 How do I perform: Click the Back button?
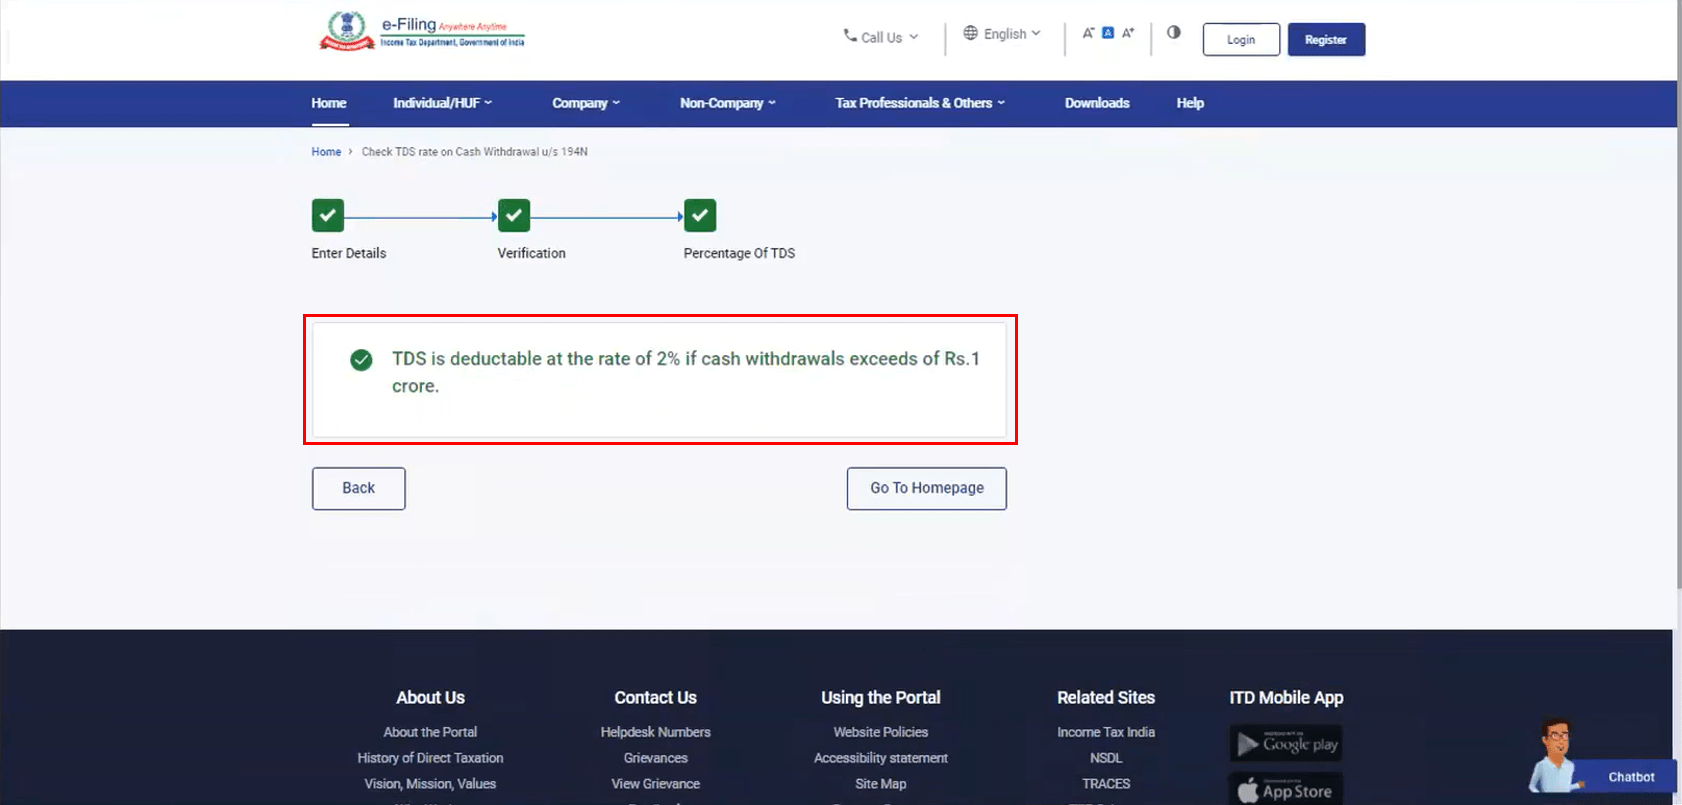(x=358, y=488)
